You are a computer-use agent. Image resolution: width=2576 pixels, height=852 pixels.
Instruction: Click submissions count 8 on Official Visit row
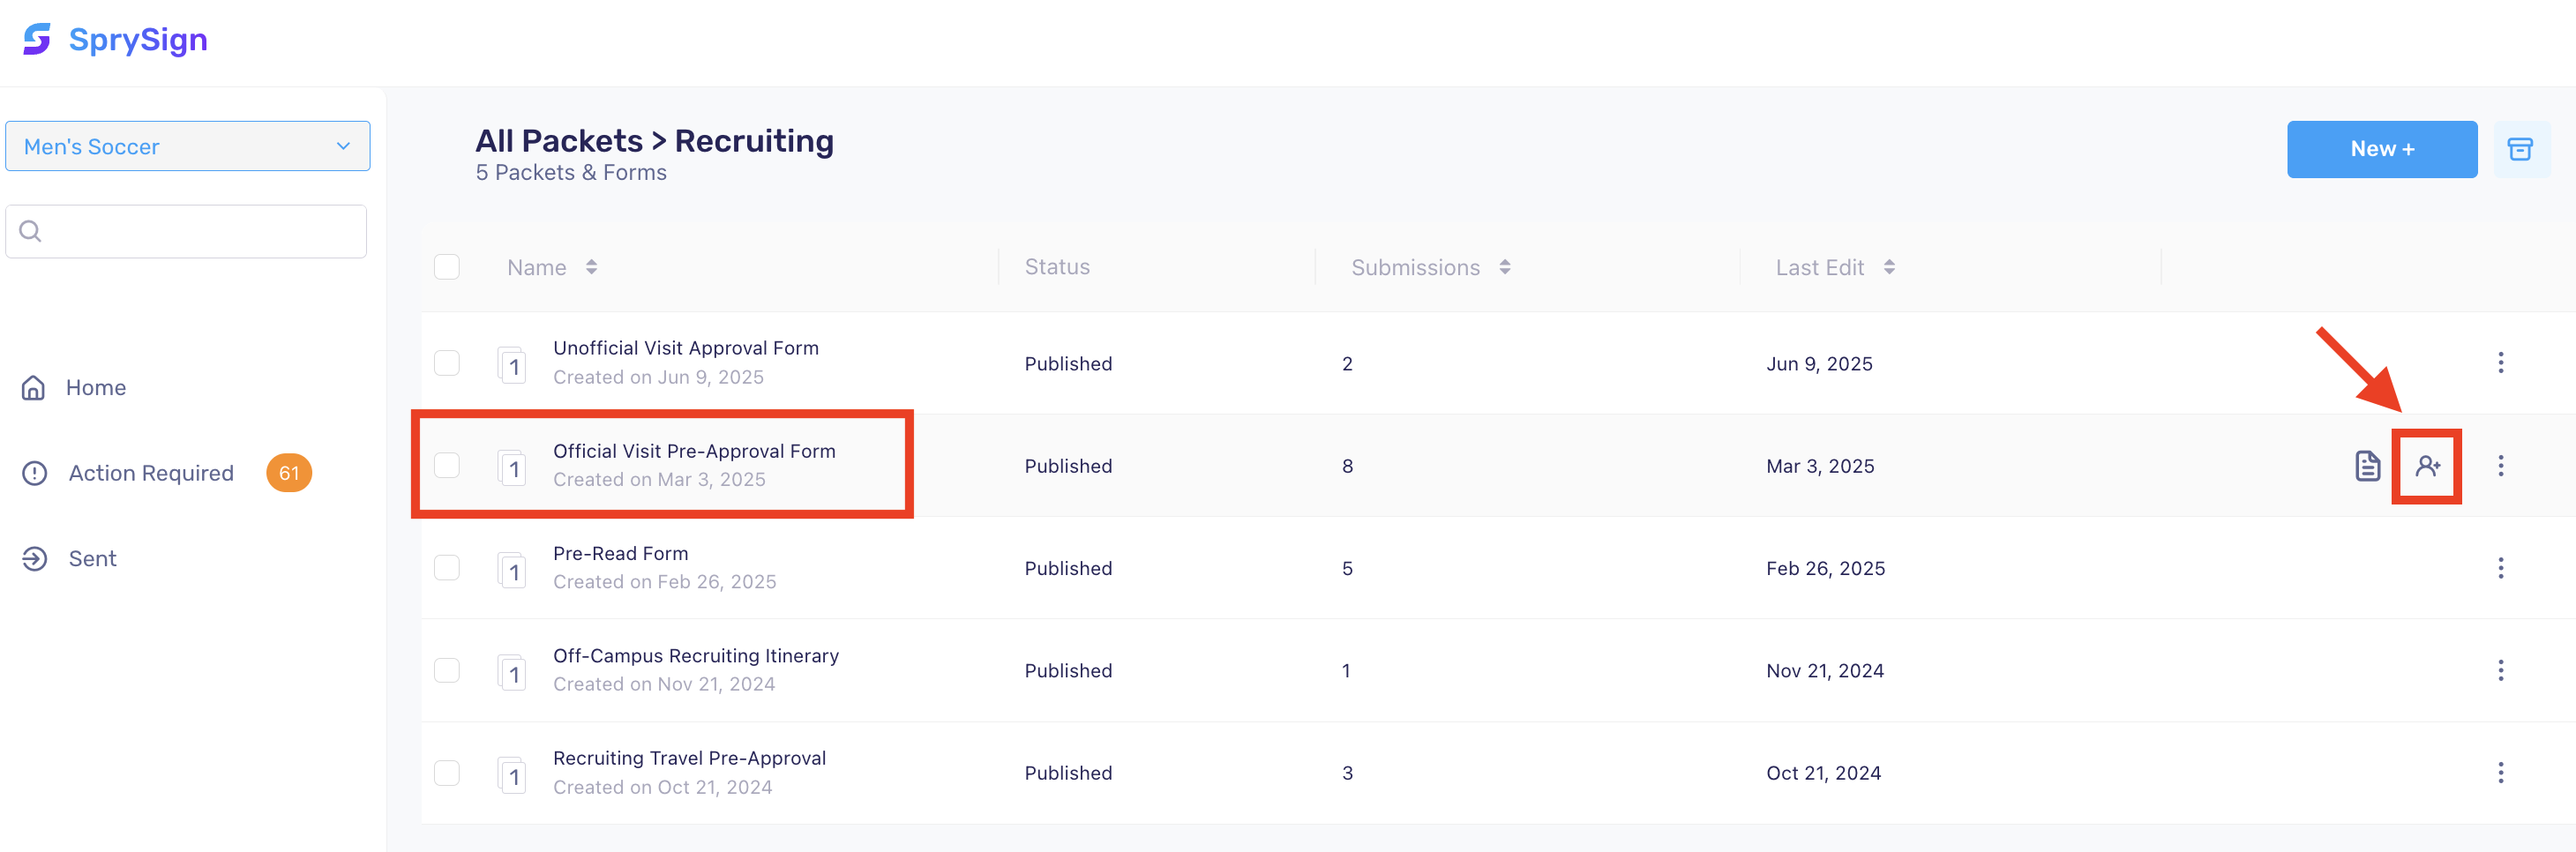[x=1347, y=466]
